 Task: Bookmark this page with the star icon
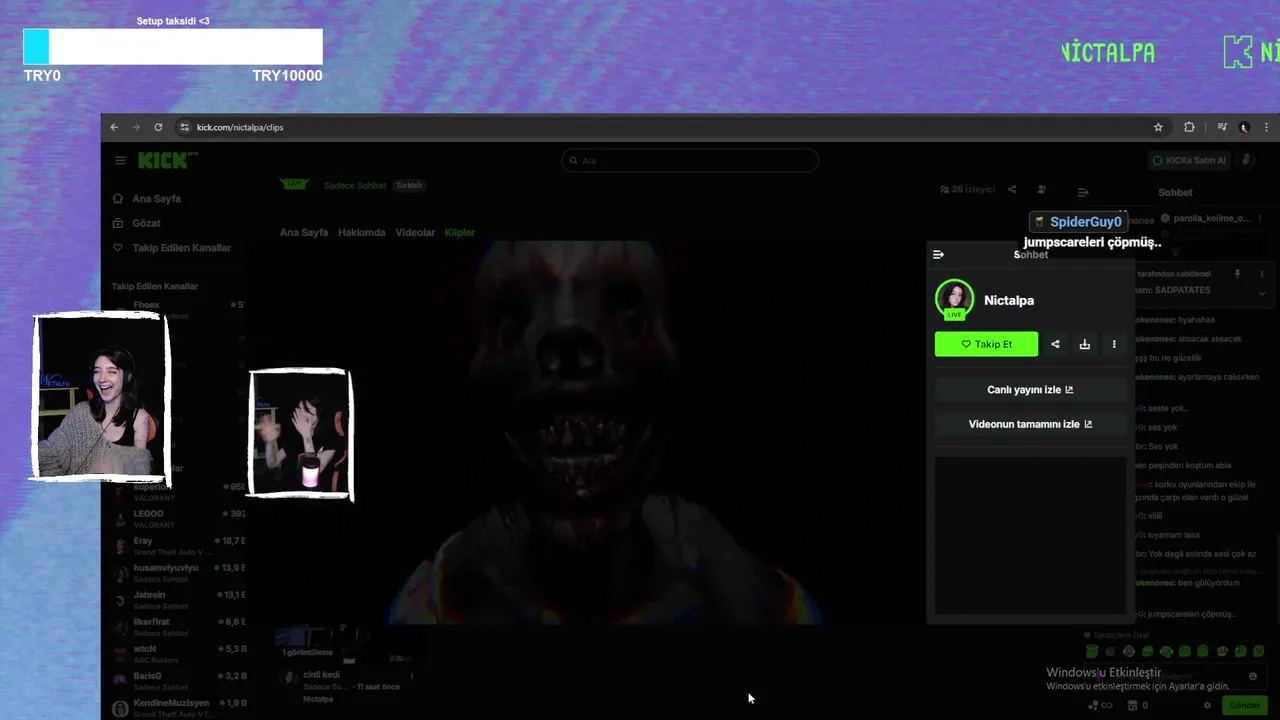1158,127
